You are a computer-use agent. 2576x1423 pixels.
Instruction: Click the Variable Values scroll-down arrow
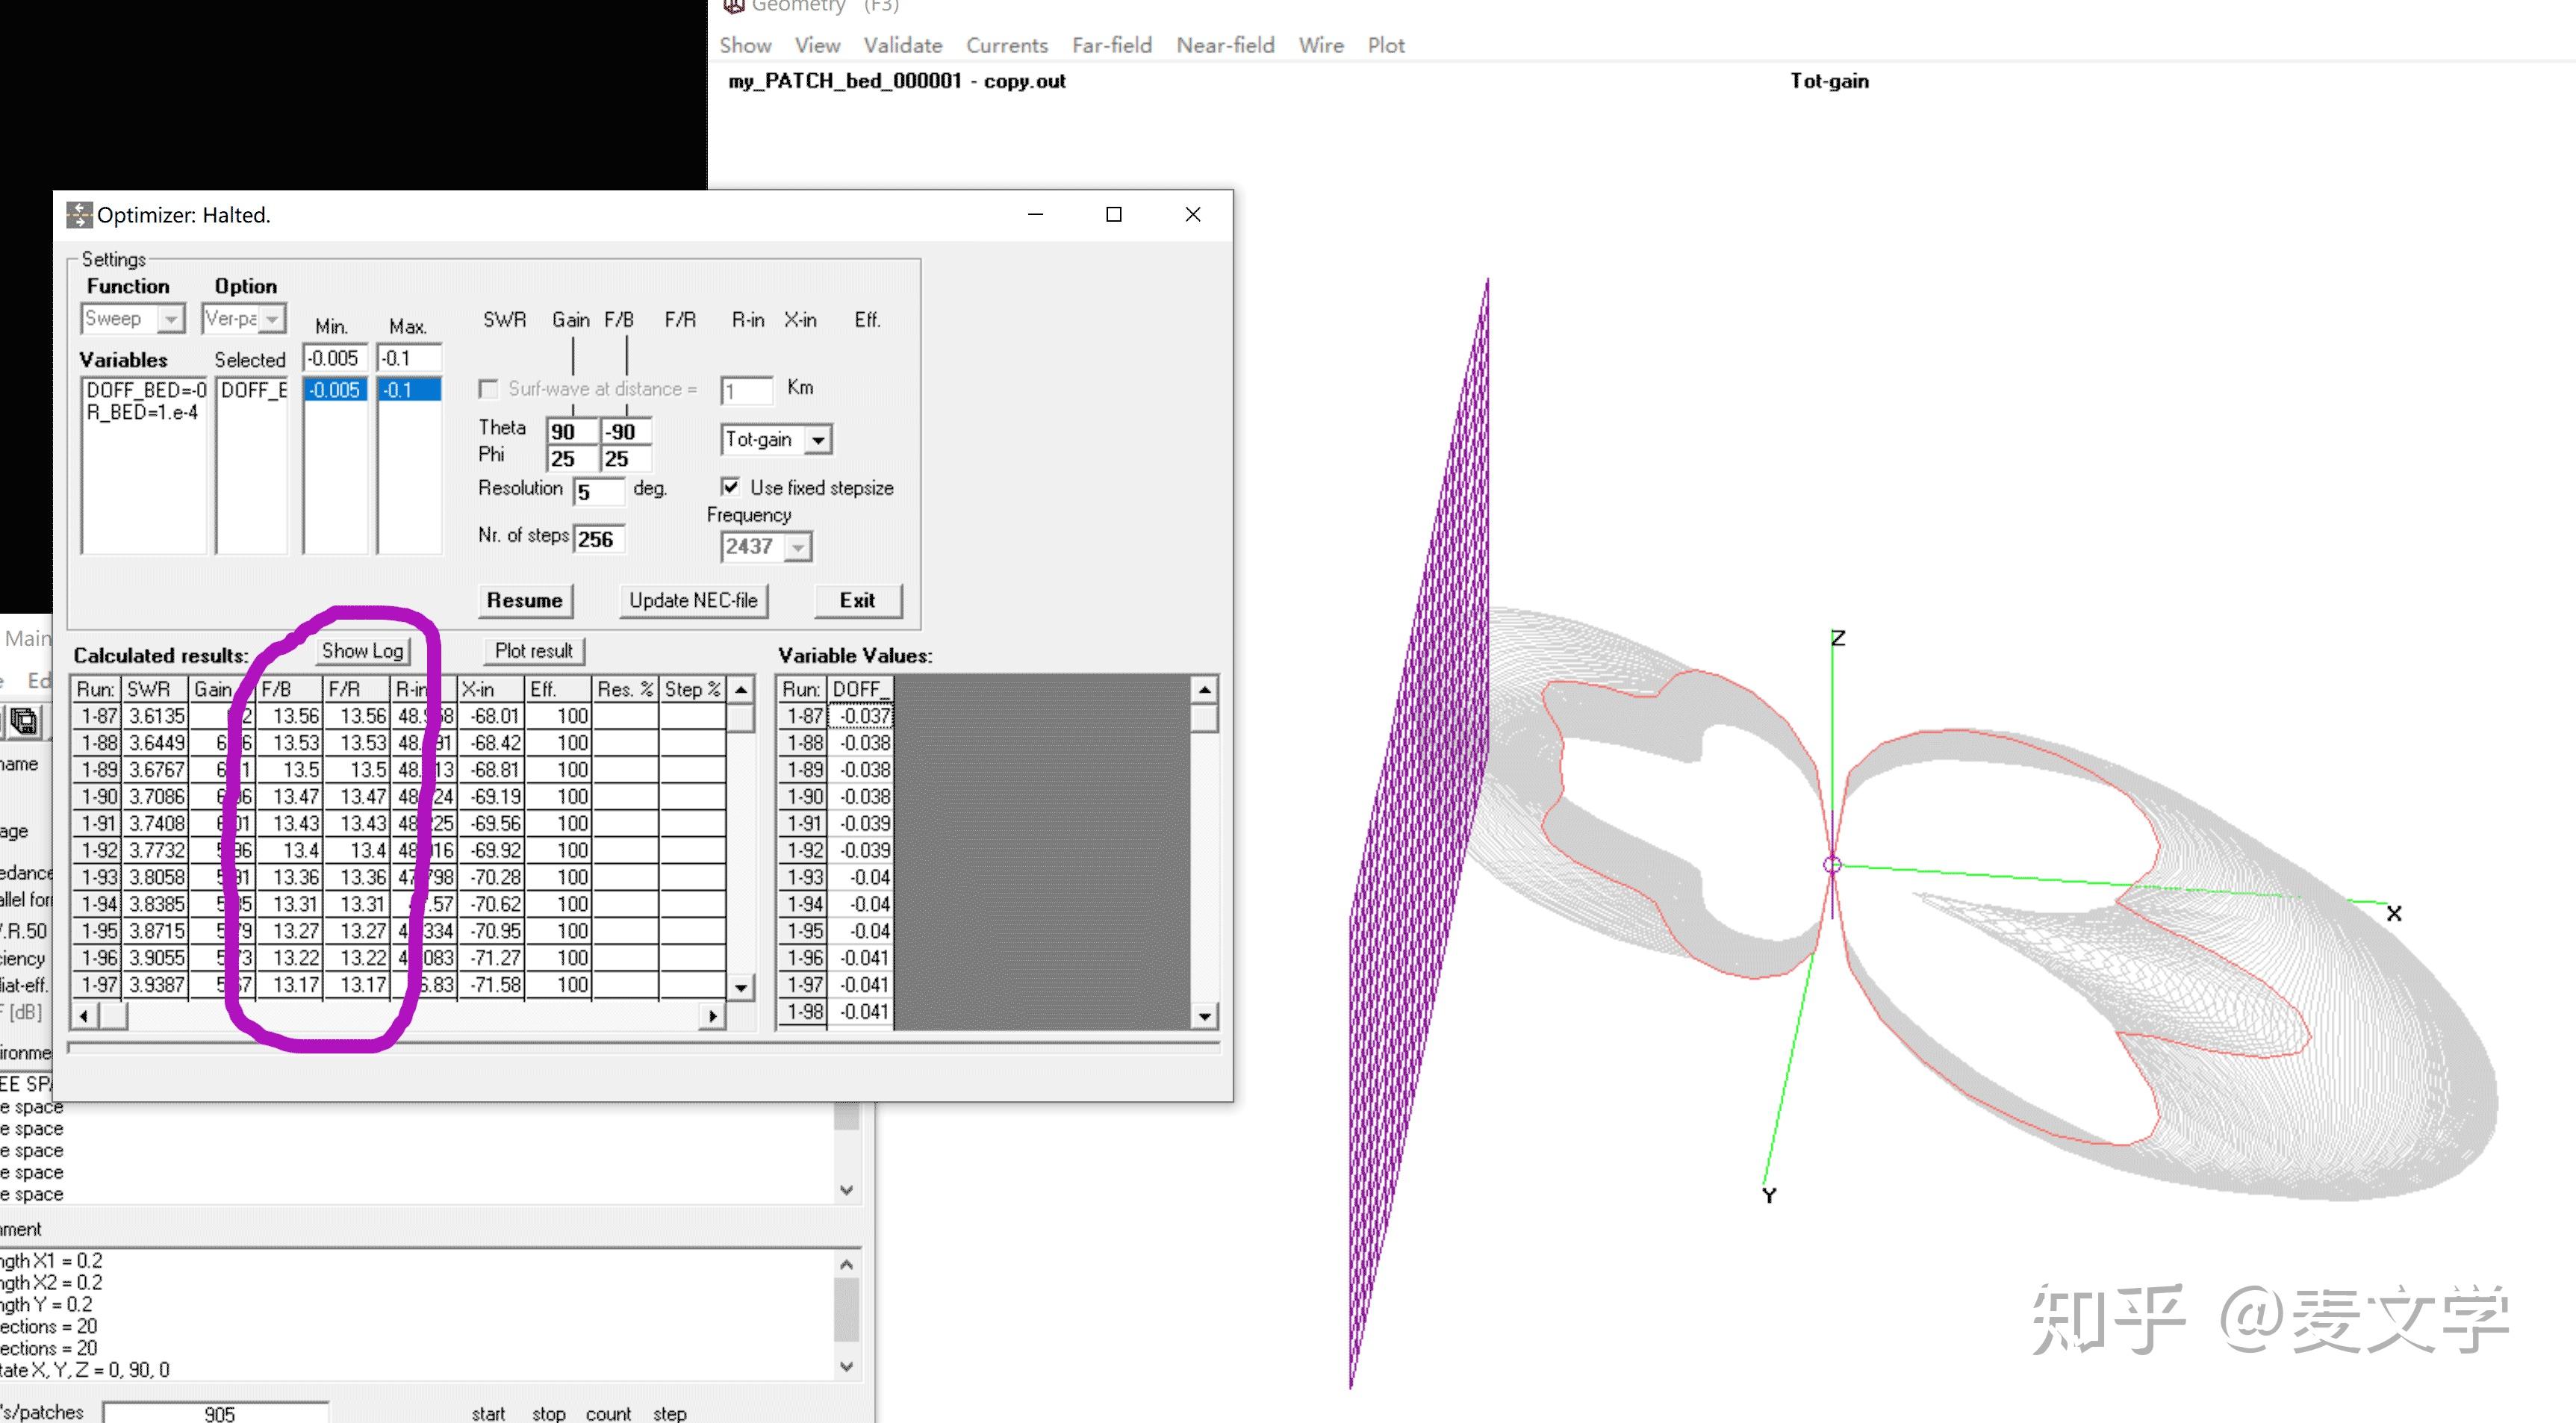click(1205, 1016)
